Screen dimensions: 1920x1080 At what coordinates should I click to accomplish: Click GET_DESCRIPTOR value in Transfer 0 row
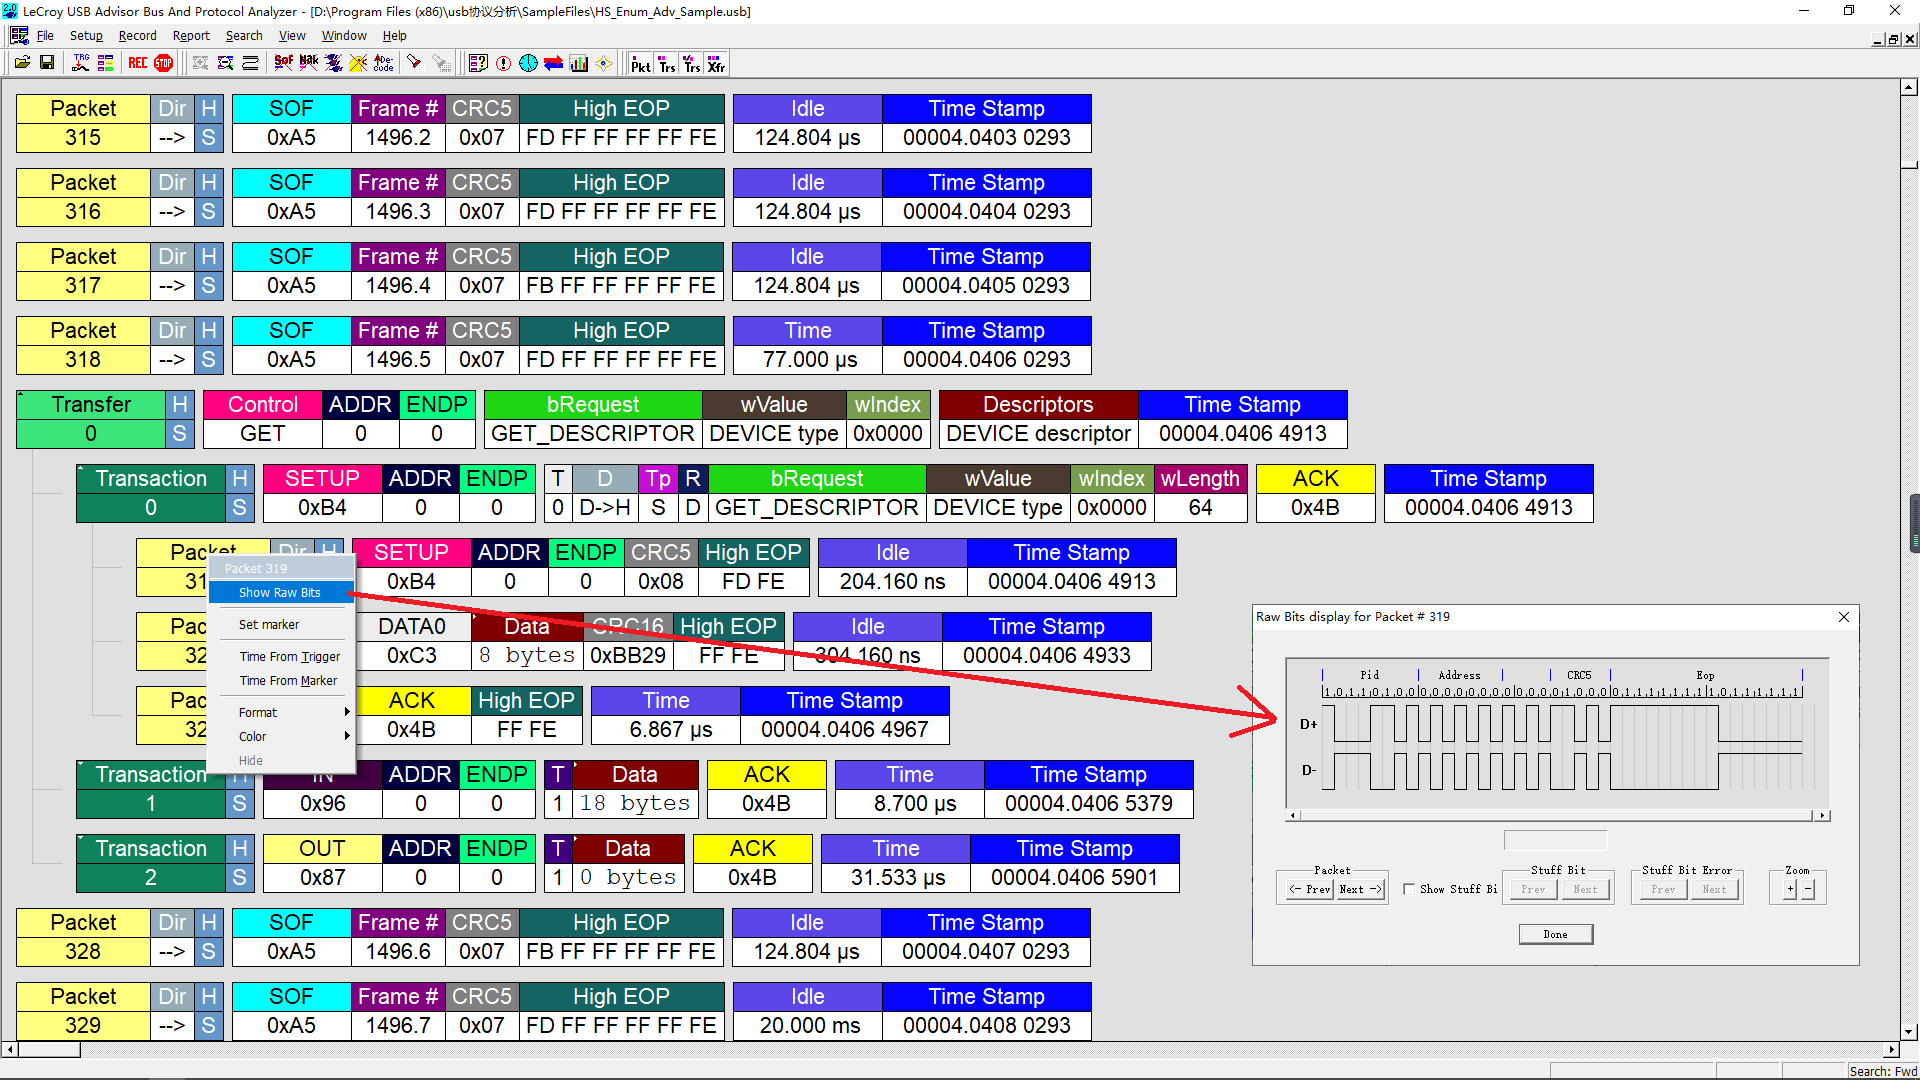[592, 434]
